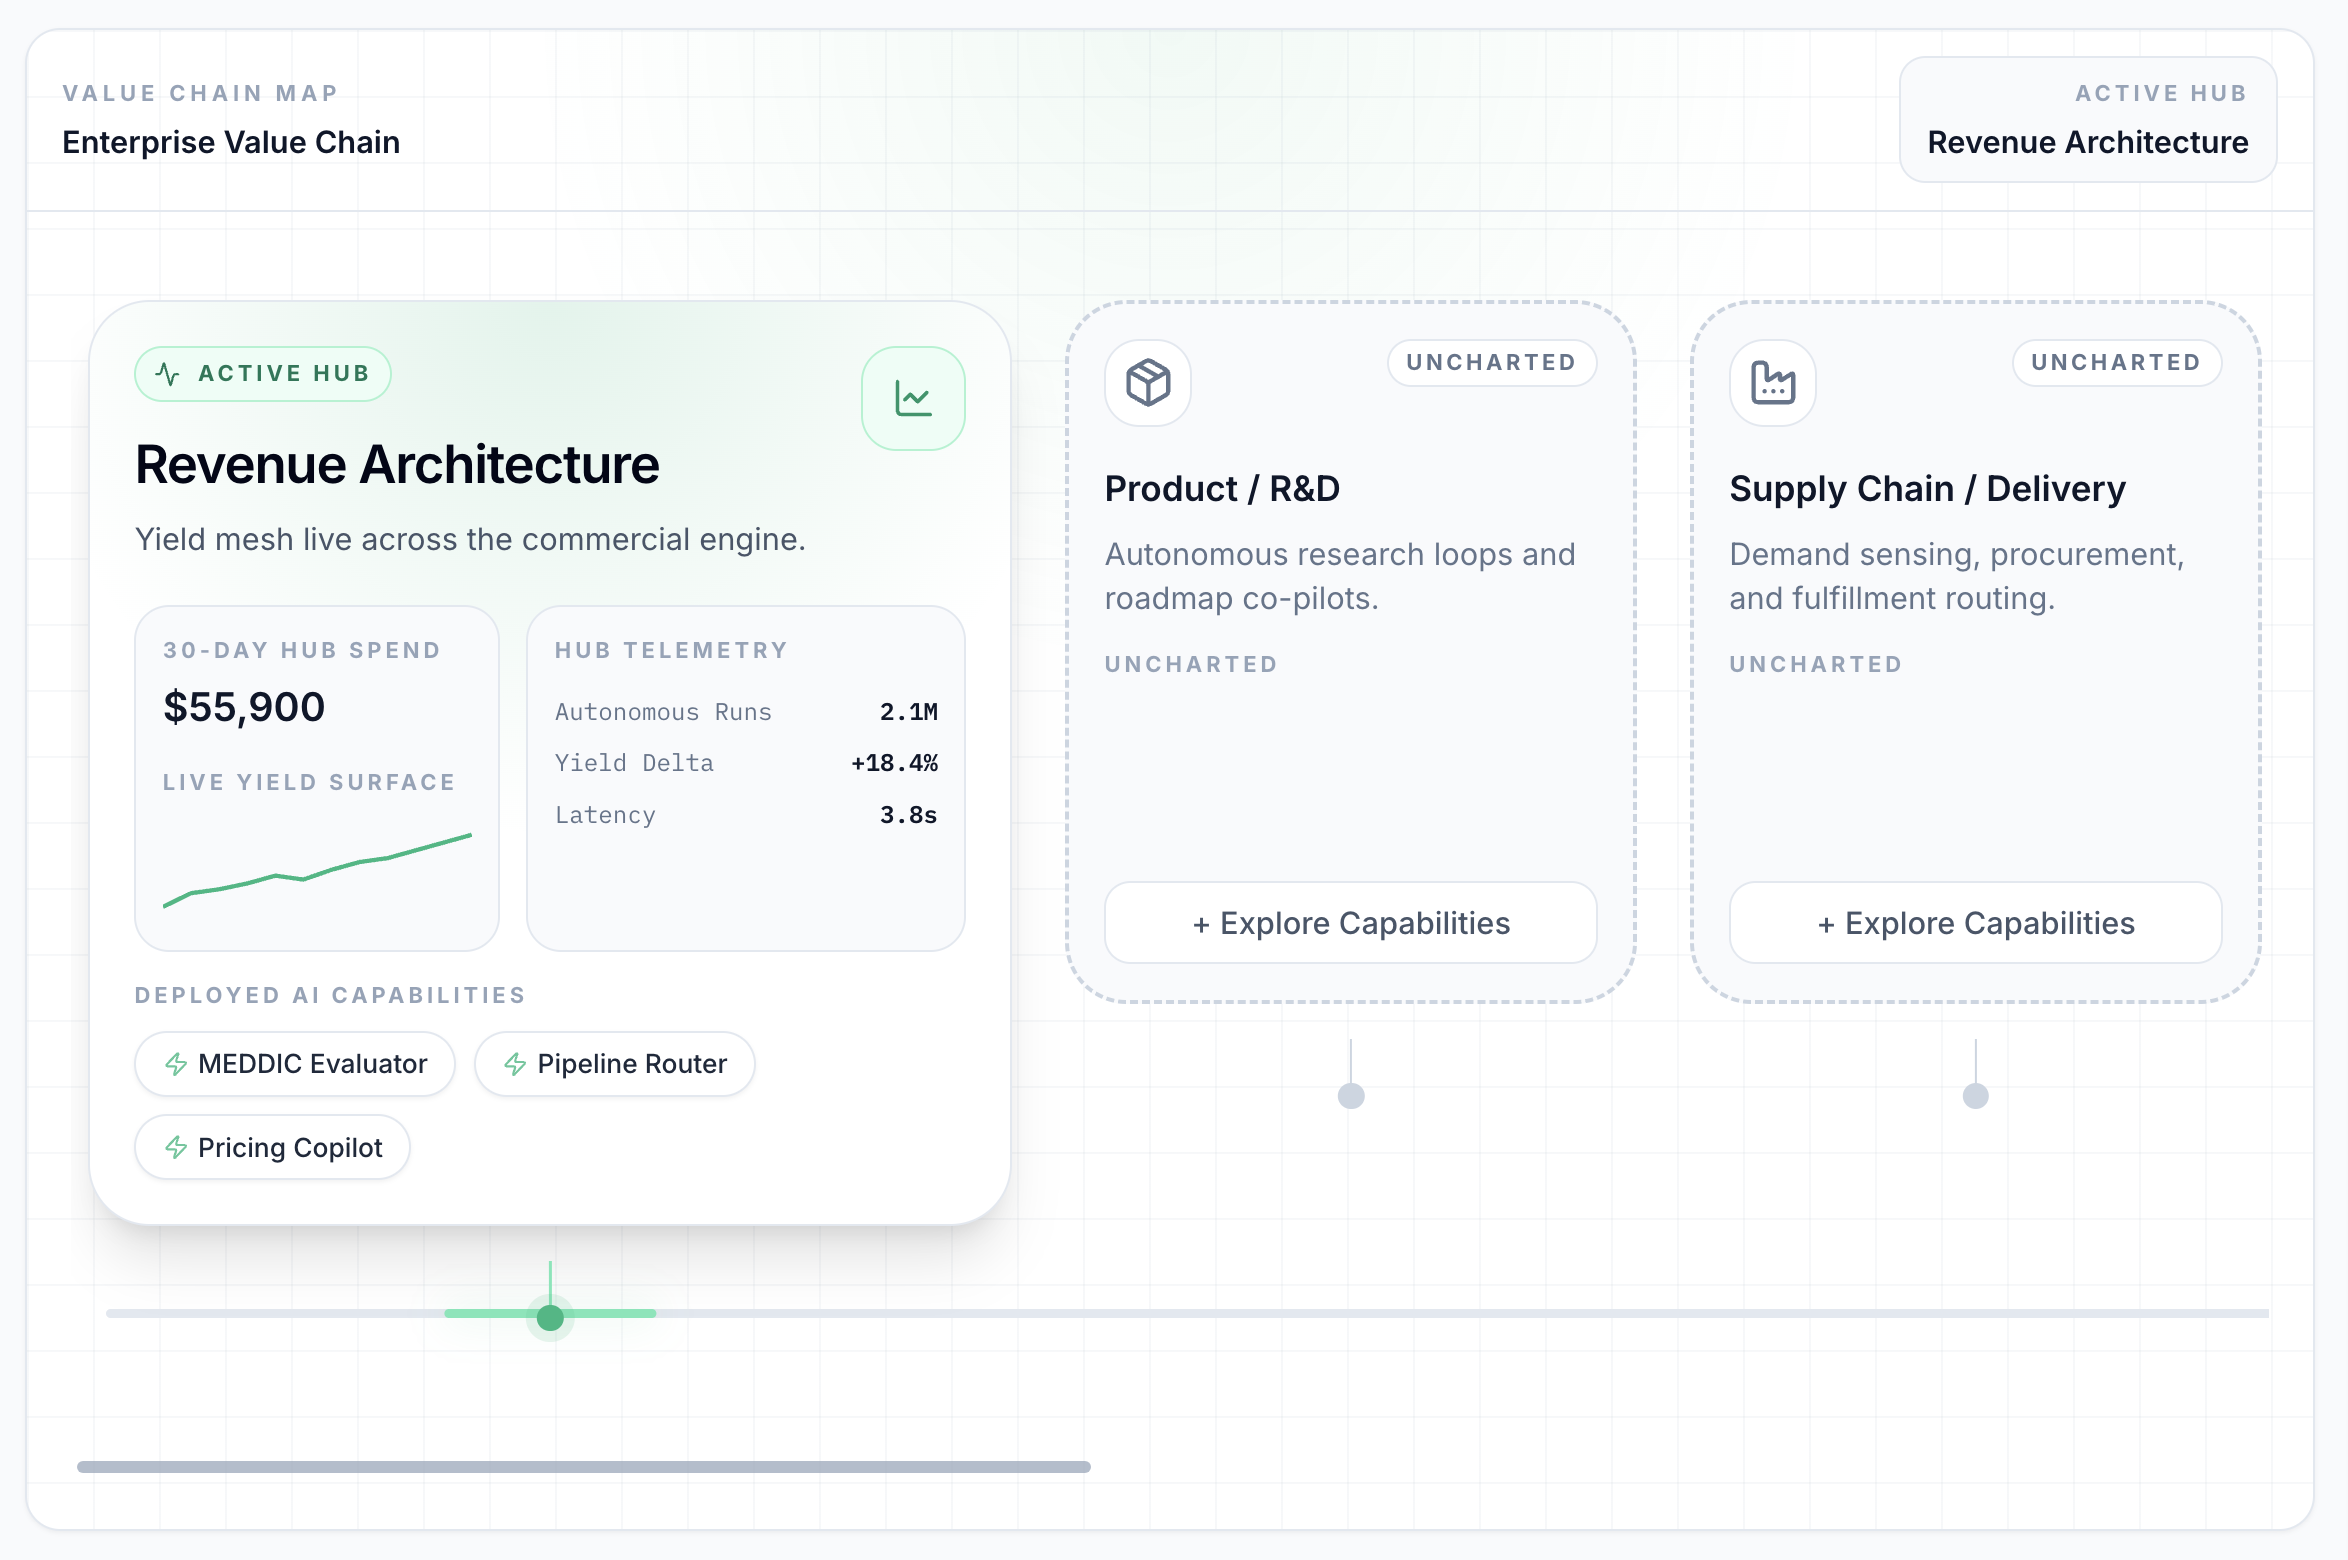Viewport: 2348px width, 1560px height.
Task: Click the Revenue Architecture card title
Action: [x=397, y=465]
